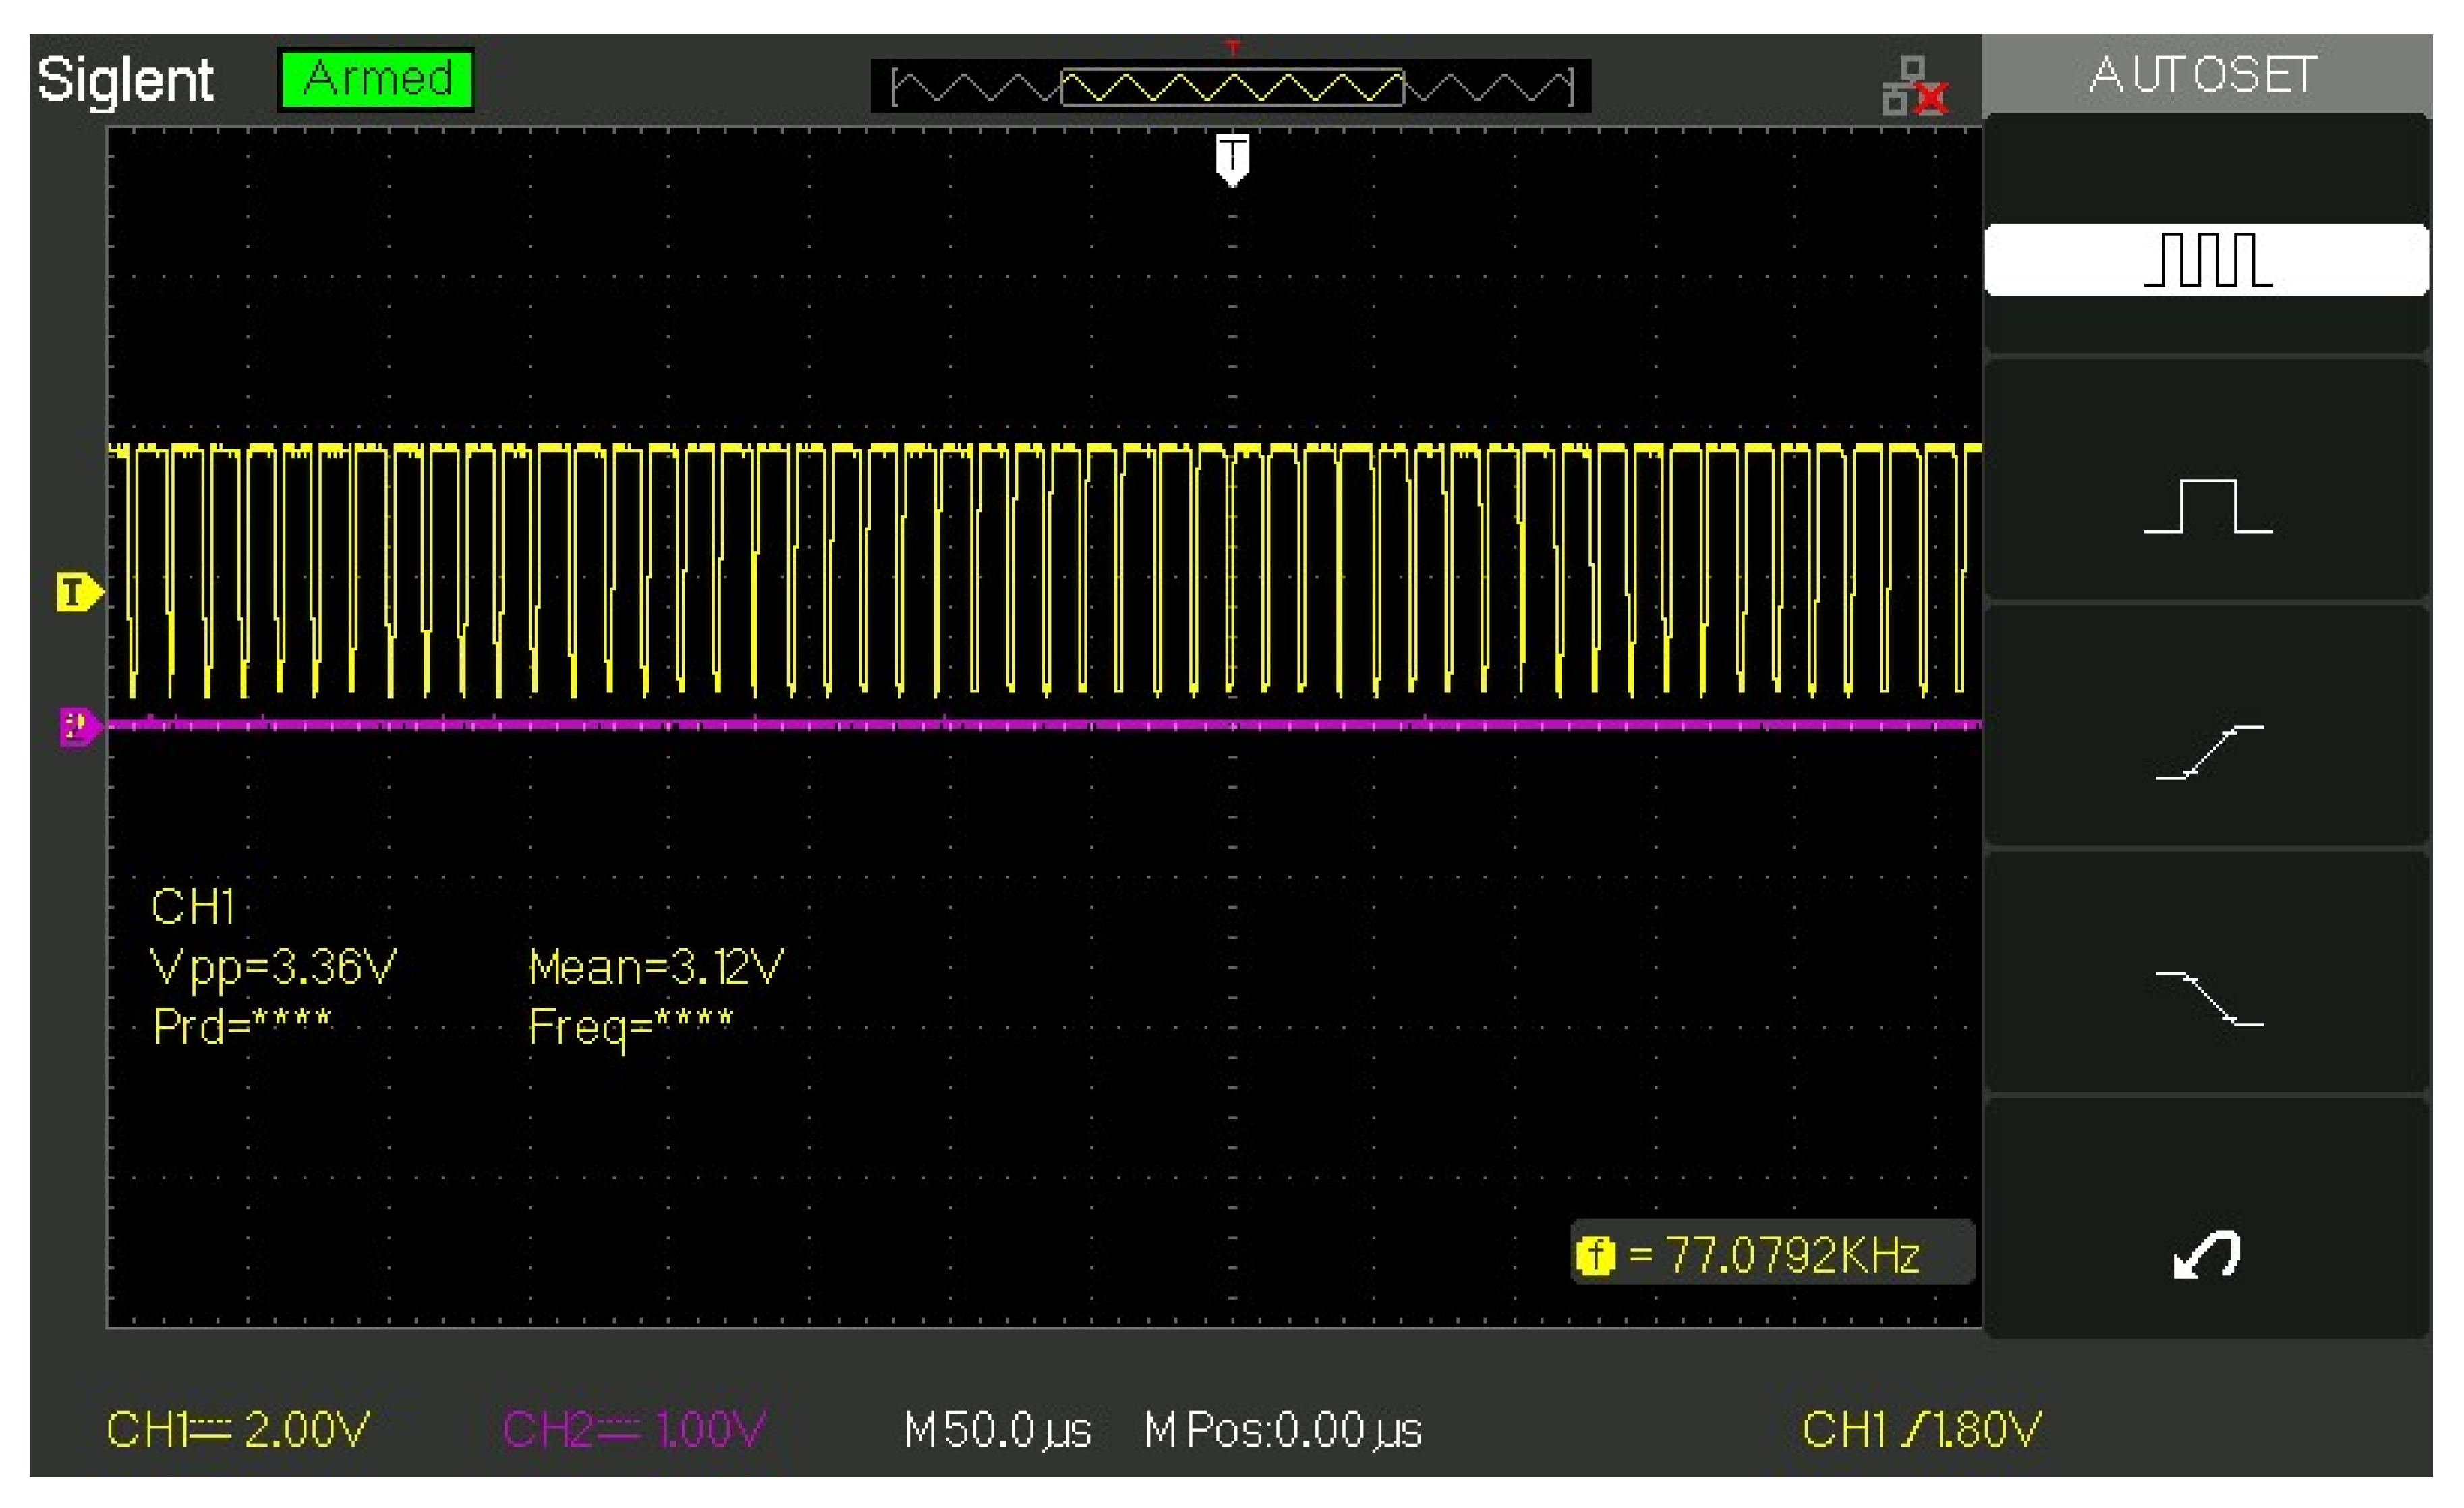Click the Siglent brand logo
The image size is (2464, 1508).
pyautogui.click(x=125, y=80)
